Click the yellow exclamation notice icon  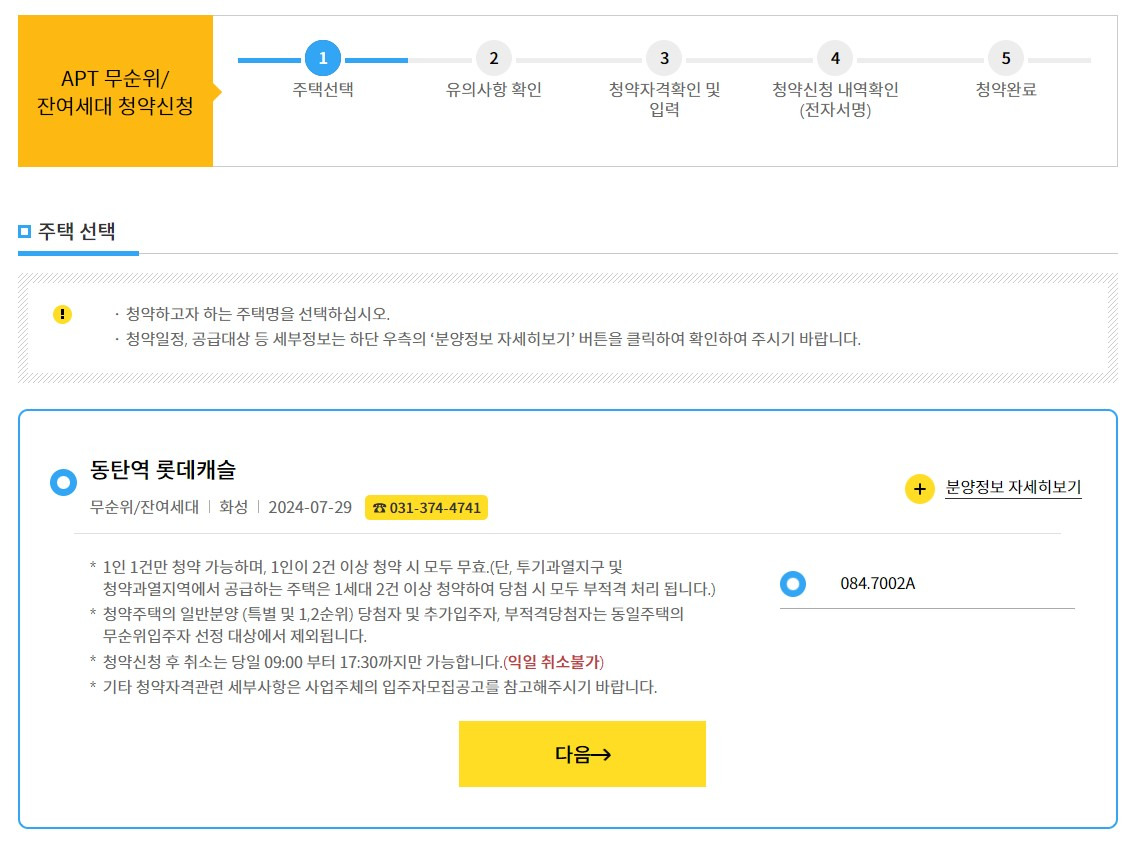[62, 314]
